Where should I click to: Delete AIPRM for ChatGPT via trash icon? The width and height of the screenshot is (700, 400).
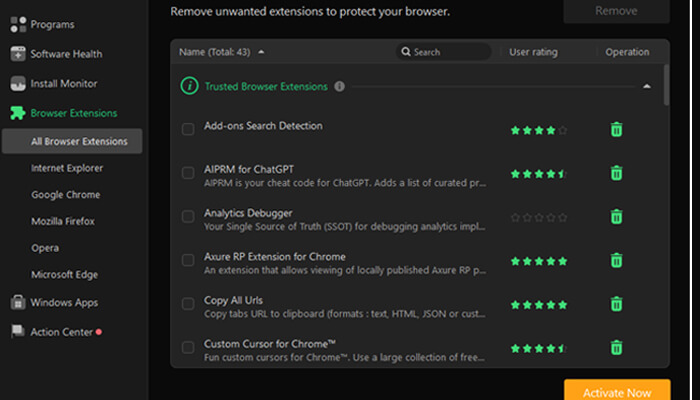coord(616,173)
